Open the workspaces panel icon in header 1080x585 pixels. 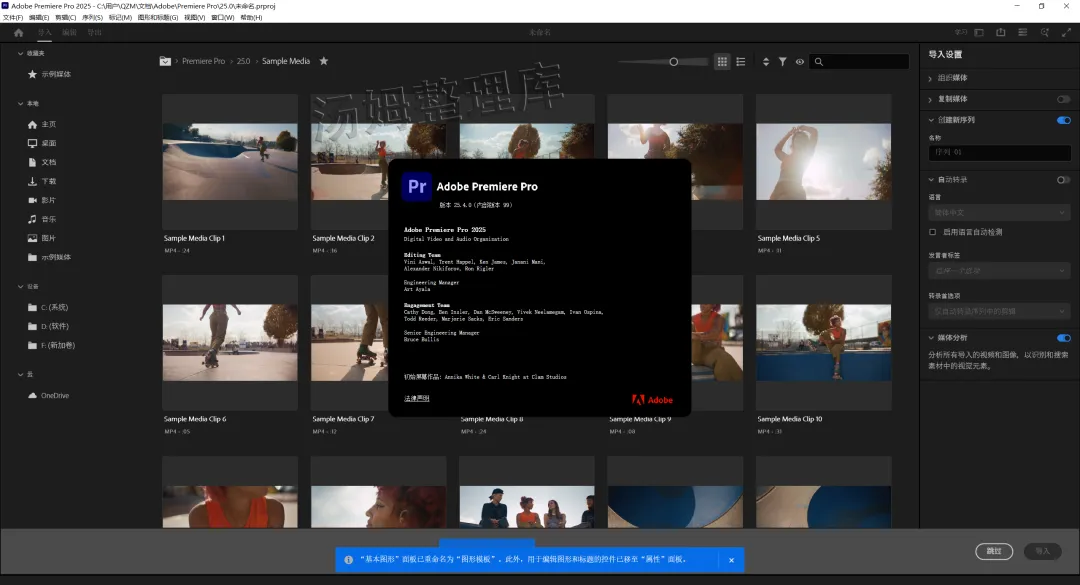[979, 32]
